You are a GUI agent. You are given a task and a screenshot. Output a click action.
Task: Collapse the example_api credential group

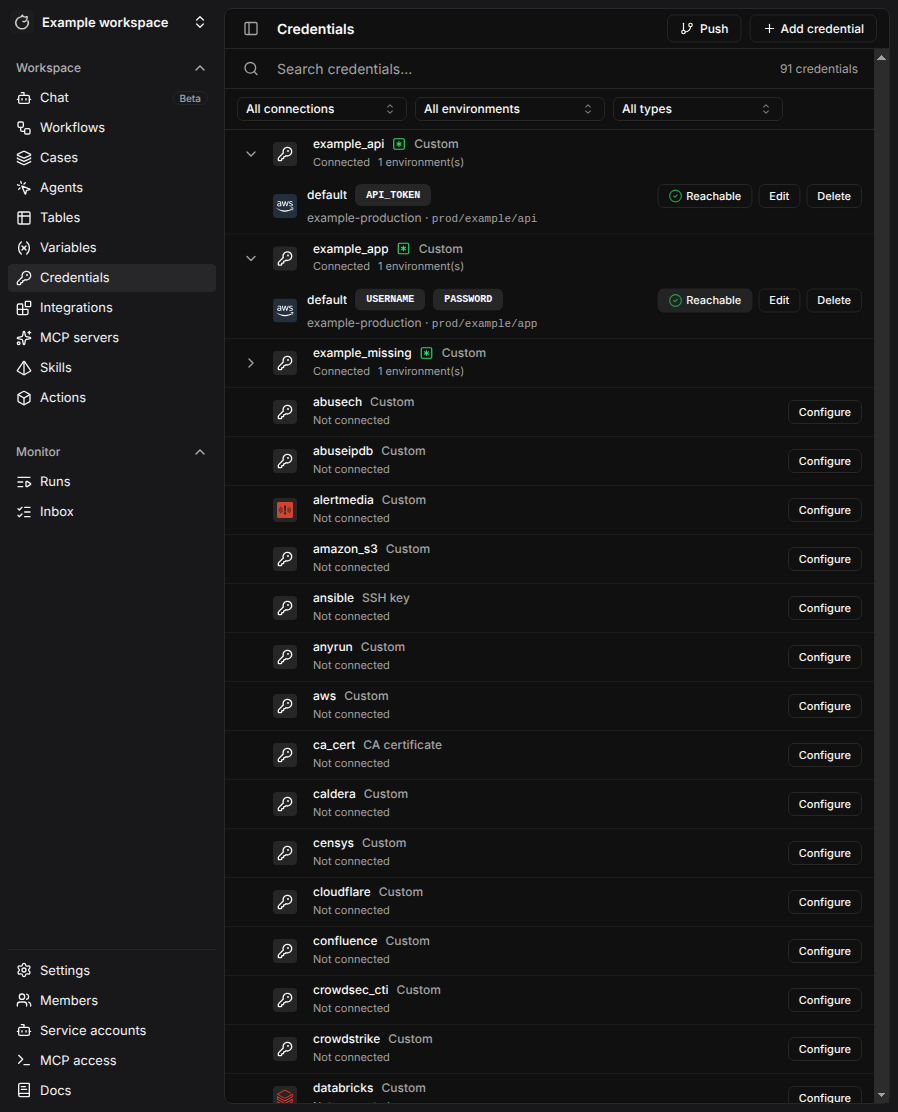pyautogui.click(x=251, y=153)
